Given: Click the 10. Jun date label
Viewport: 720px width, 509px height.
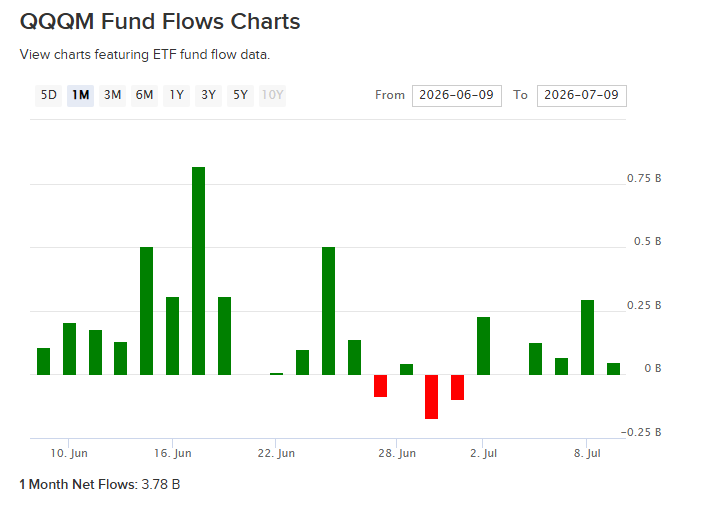Looking at the screenshot, I should click(x=69, y=453).
